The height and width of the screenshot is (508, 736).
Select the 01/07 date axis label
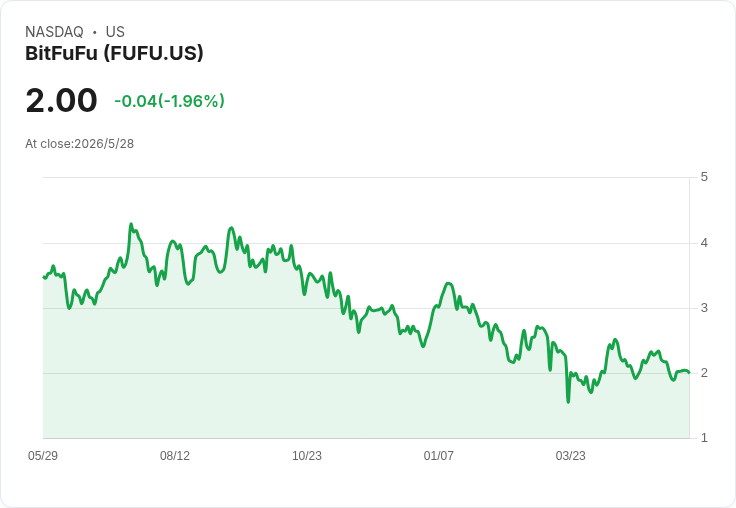coord(438,456)
